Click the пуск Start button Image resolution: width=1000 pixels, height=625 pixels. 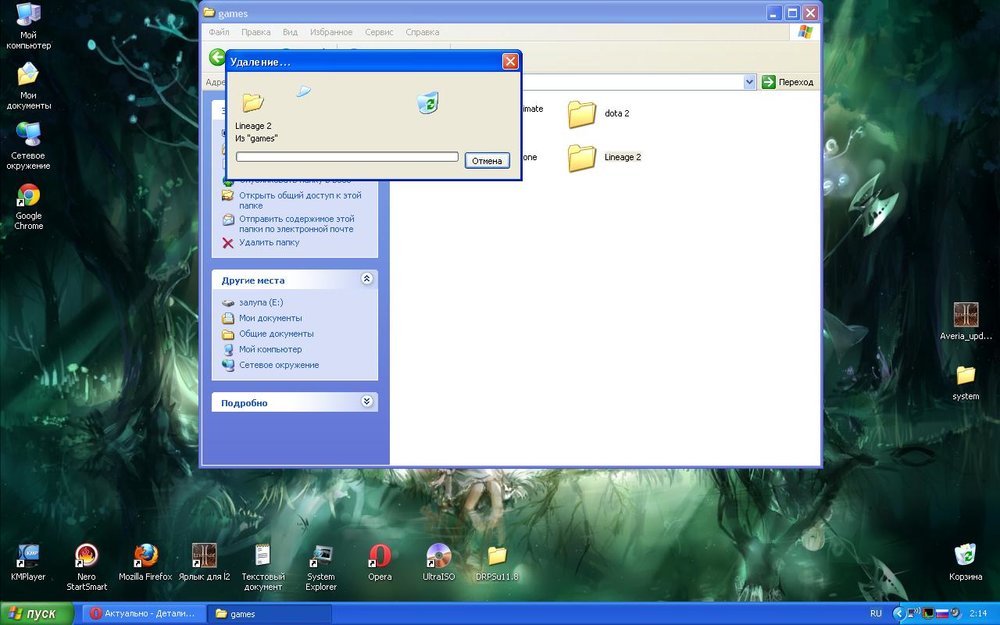pos(36,613)
